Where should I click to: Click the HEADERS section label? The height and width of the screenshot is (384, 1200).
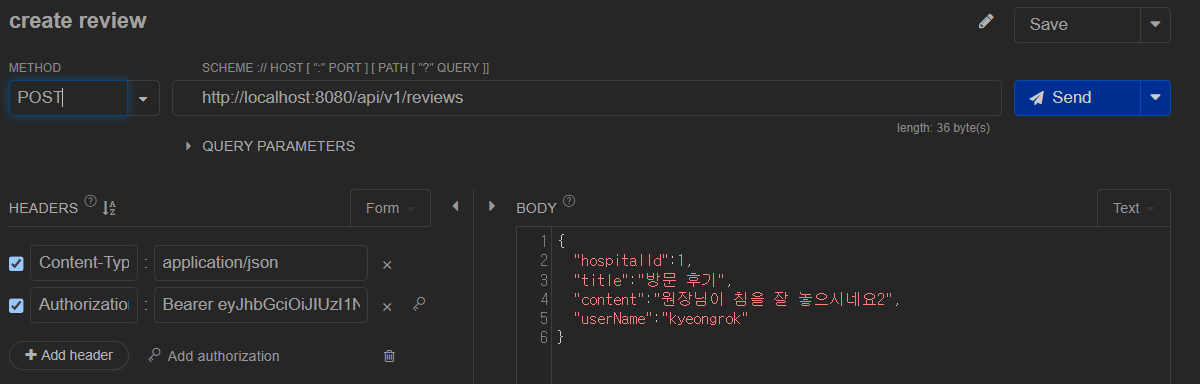[43, 208]
